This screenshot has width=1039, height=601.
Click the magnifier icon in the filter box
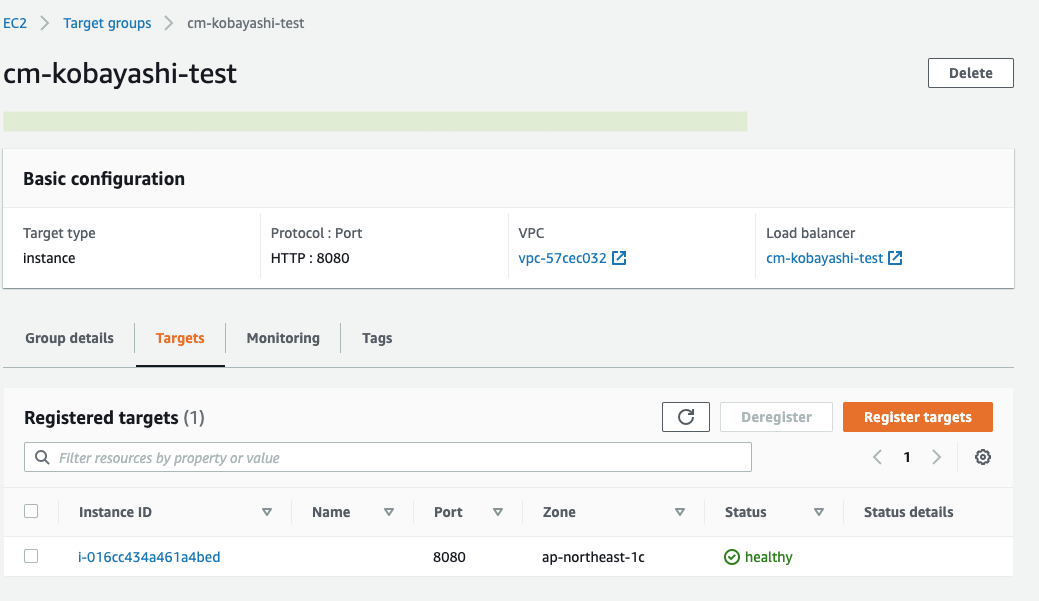(41, 457)
